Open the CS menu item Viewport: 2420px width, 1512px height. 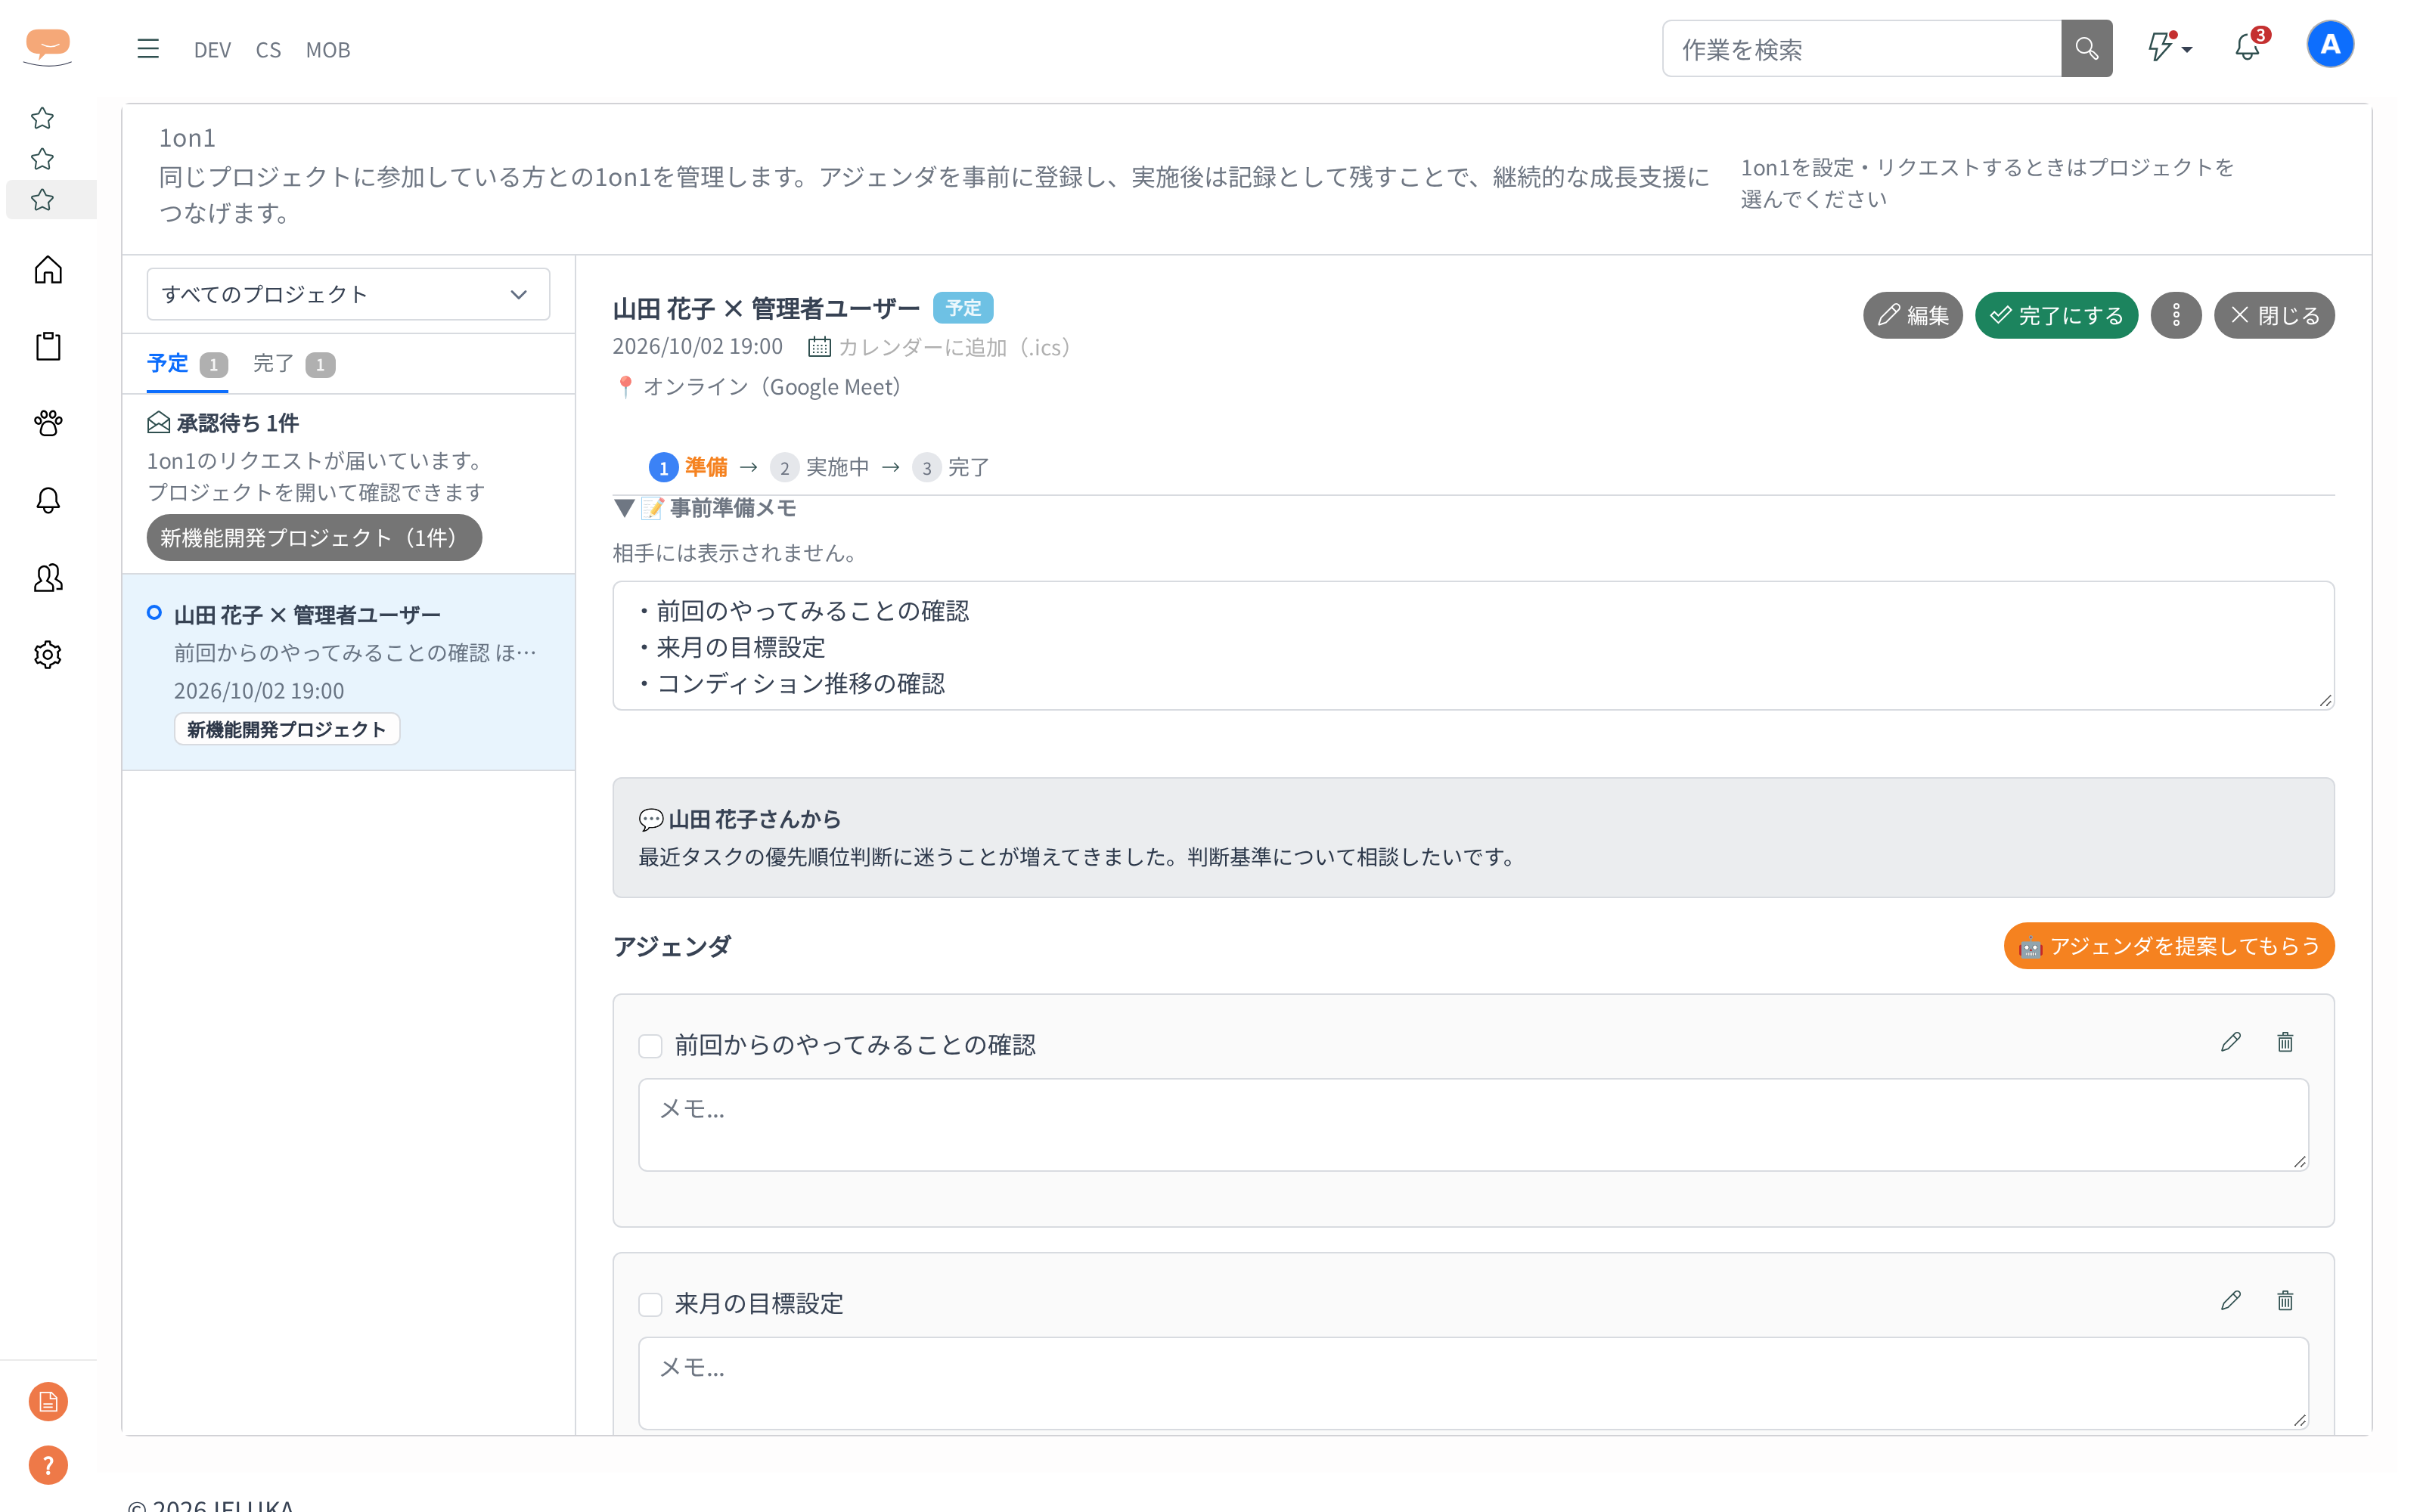pyautogui.click(x=268, y=50)
